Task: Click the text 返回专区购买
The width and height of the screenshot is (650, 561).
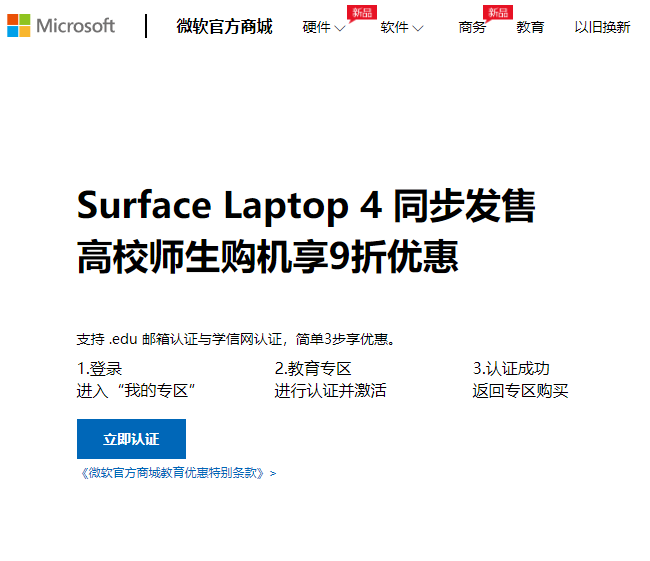Action: coord(520,391)
